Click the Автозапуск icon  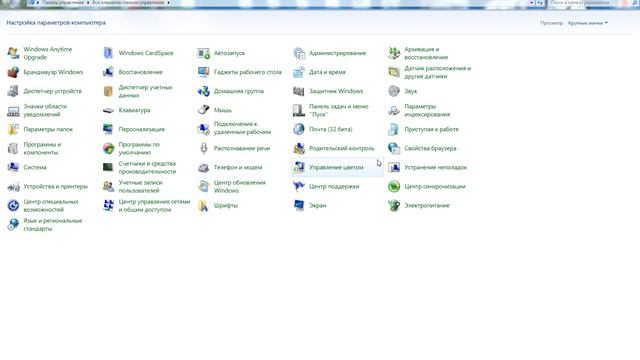pos(203,53)
